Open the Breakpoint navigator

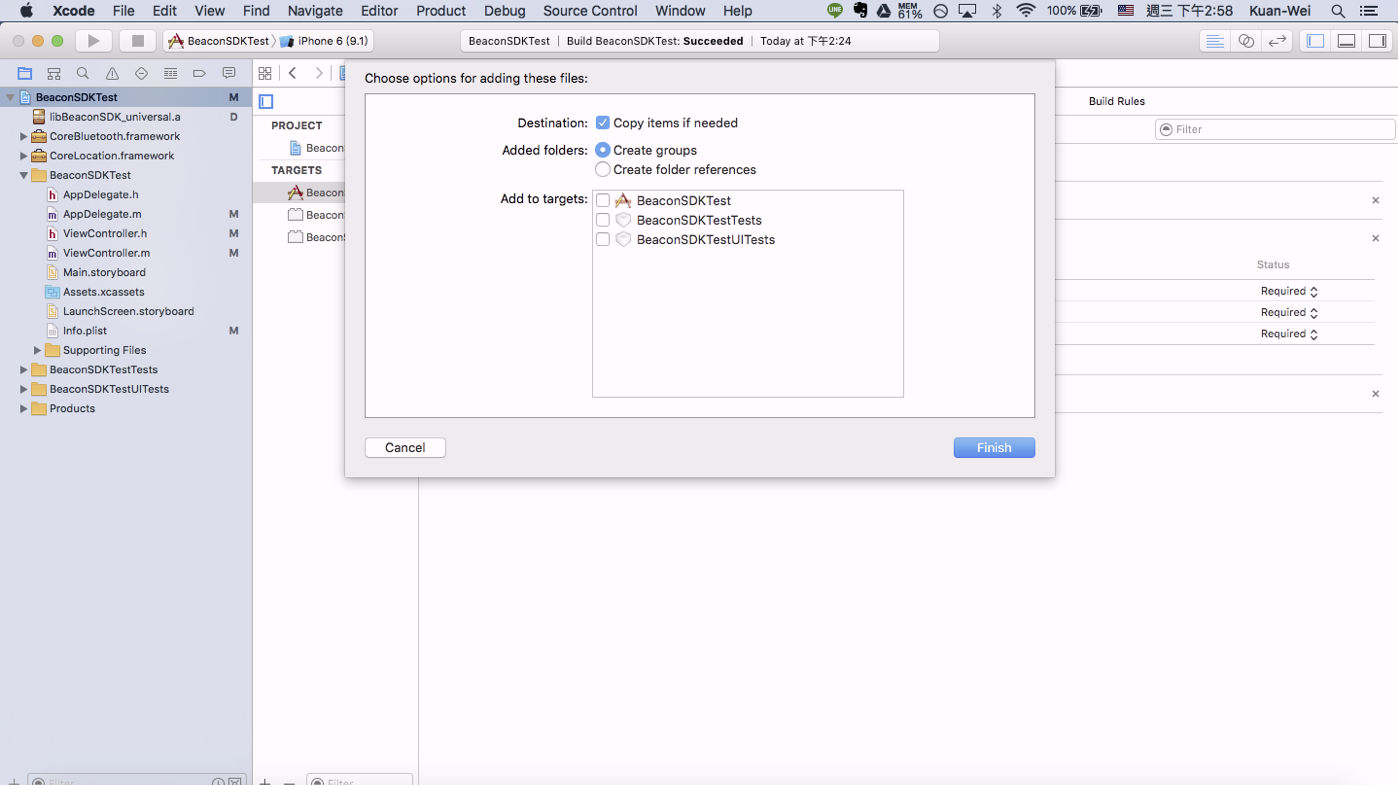coord(199,73)
